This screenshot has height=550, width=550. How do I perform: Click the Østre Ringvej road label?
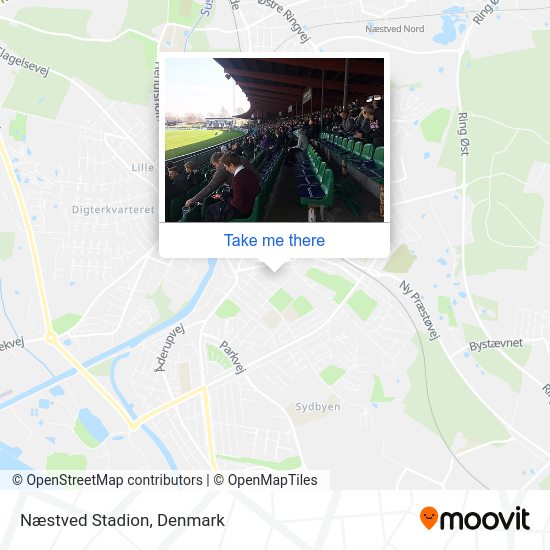(x=286, y=20)
